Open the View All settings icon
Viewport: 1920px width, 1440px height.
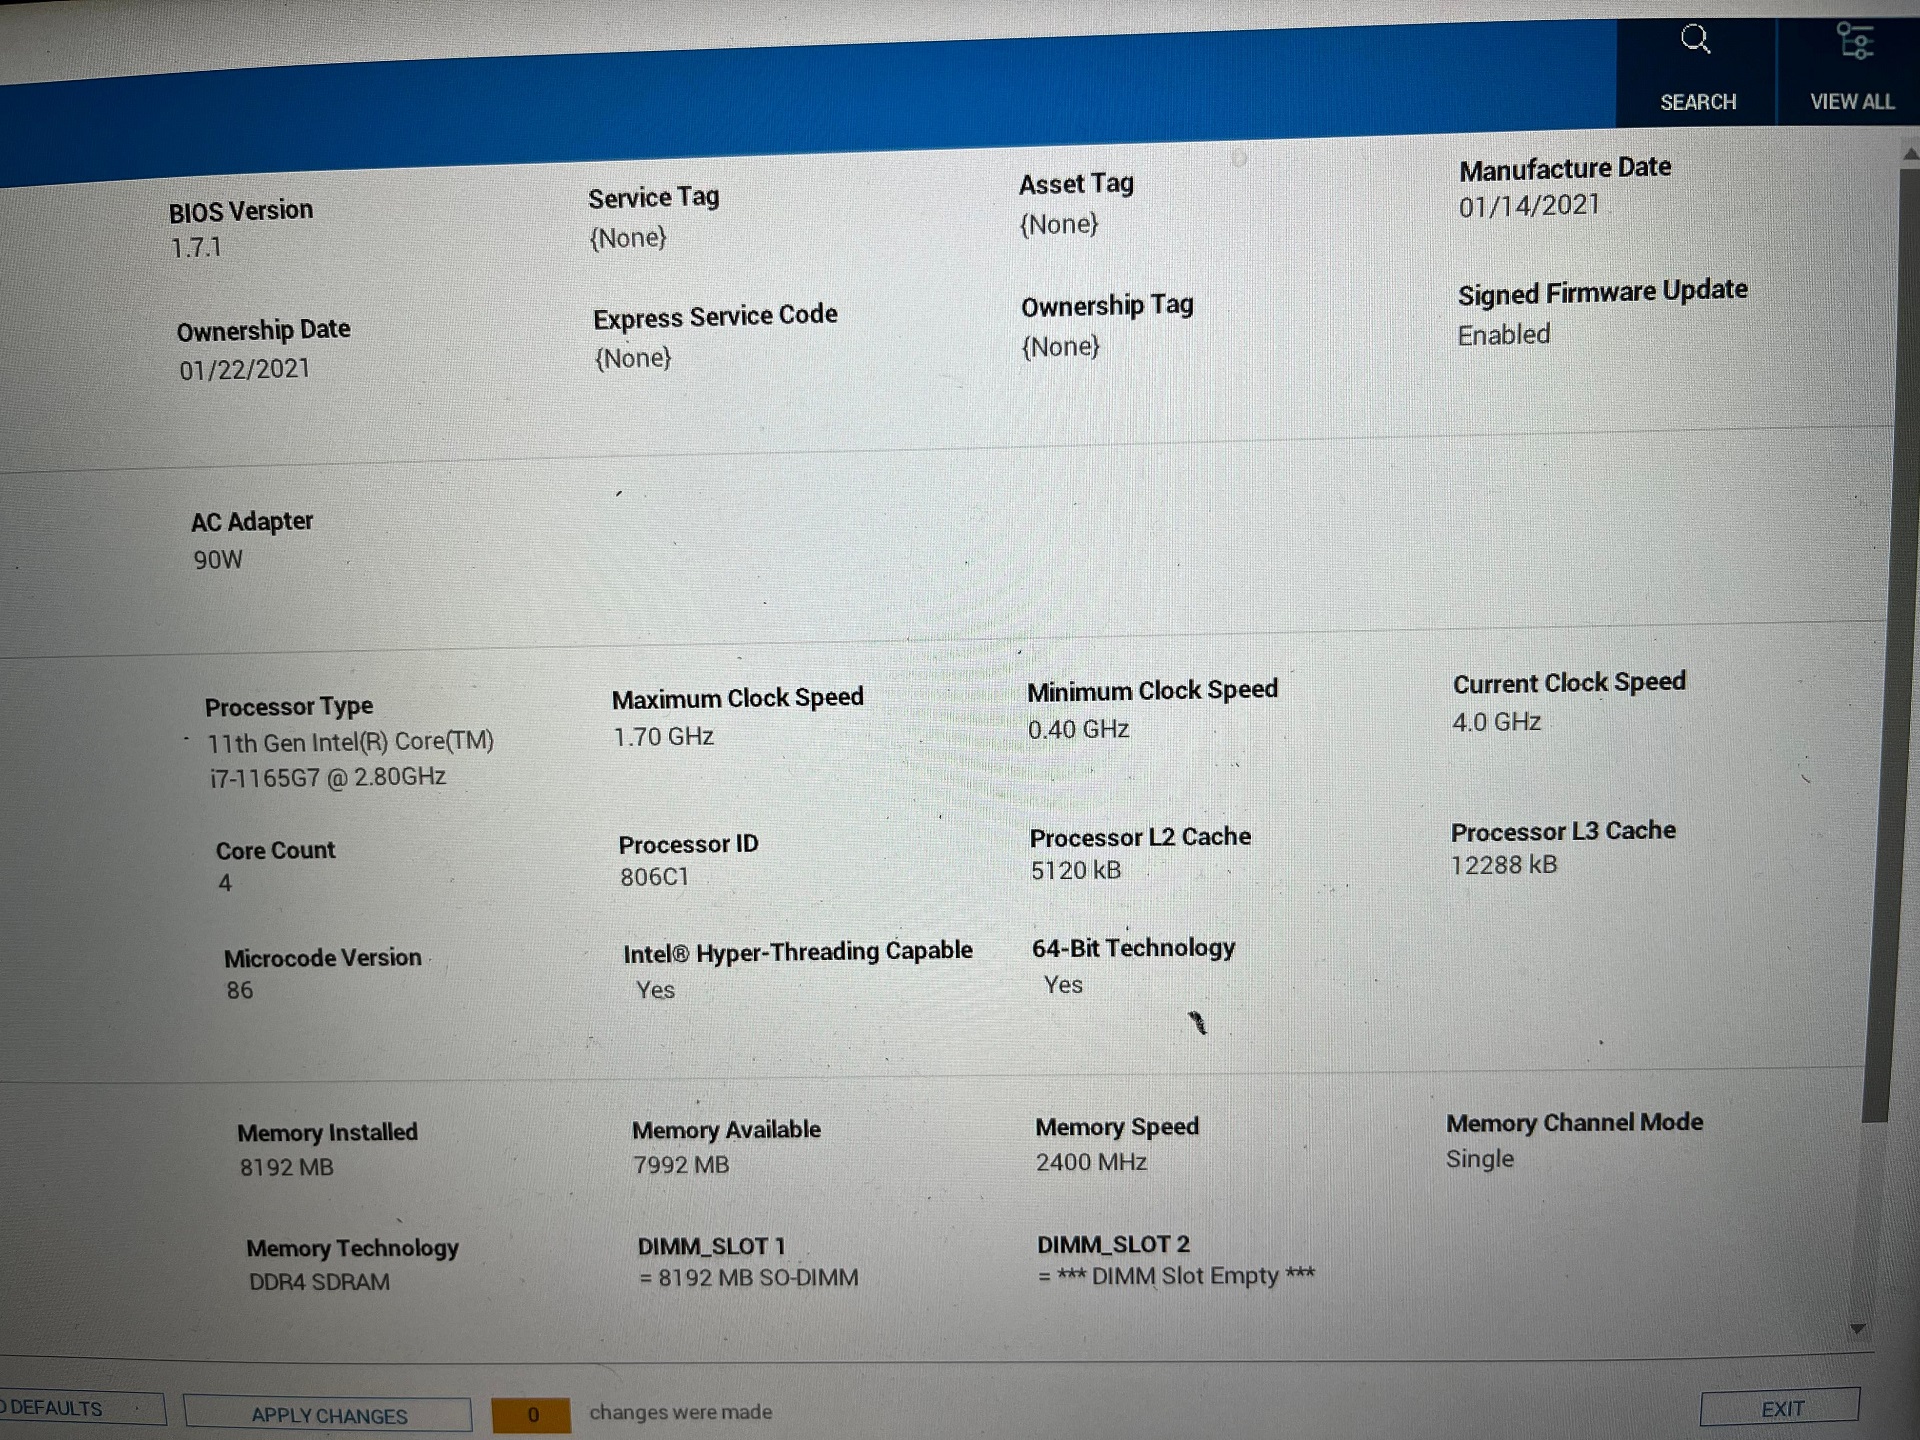pyautogui.click(x=1854, y=43)
